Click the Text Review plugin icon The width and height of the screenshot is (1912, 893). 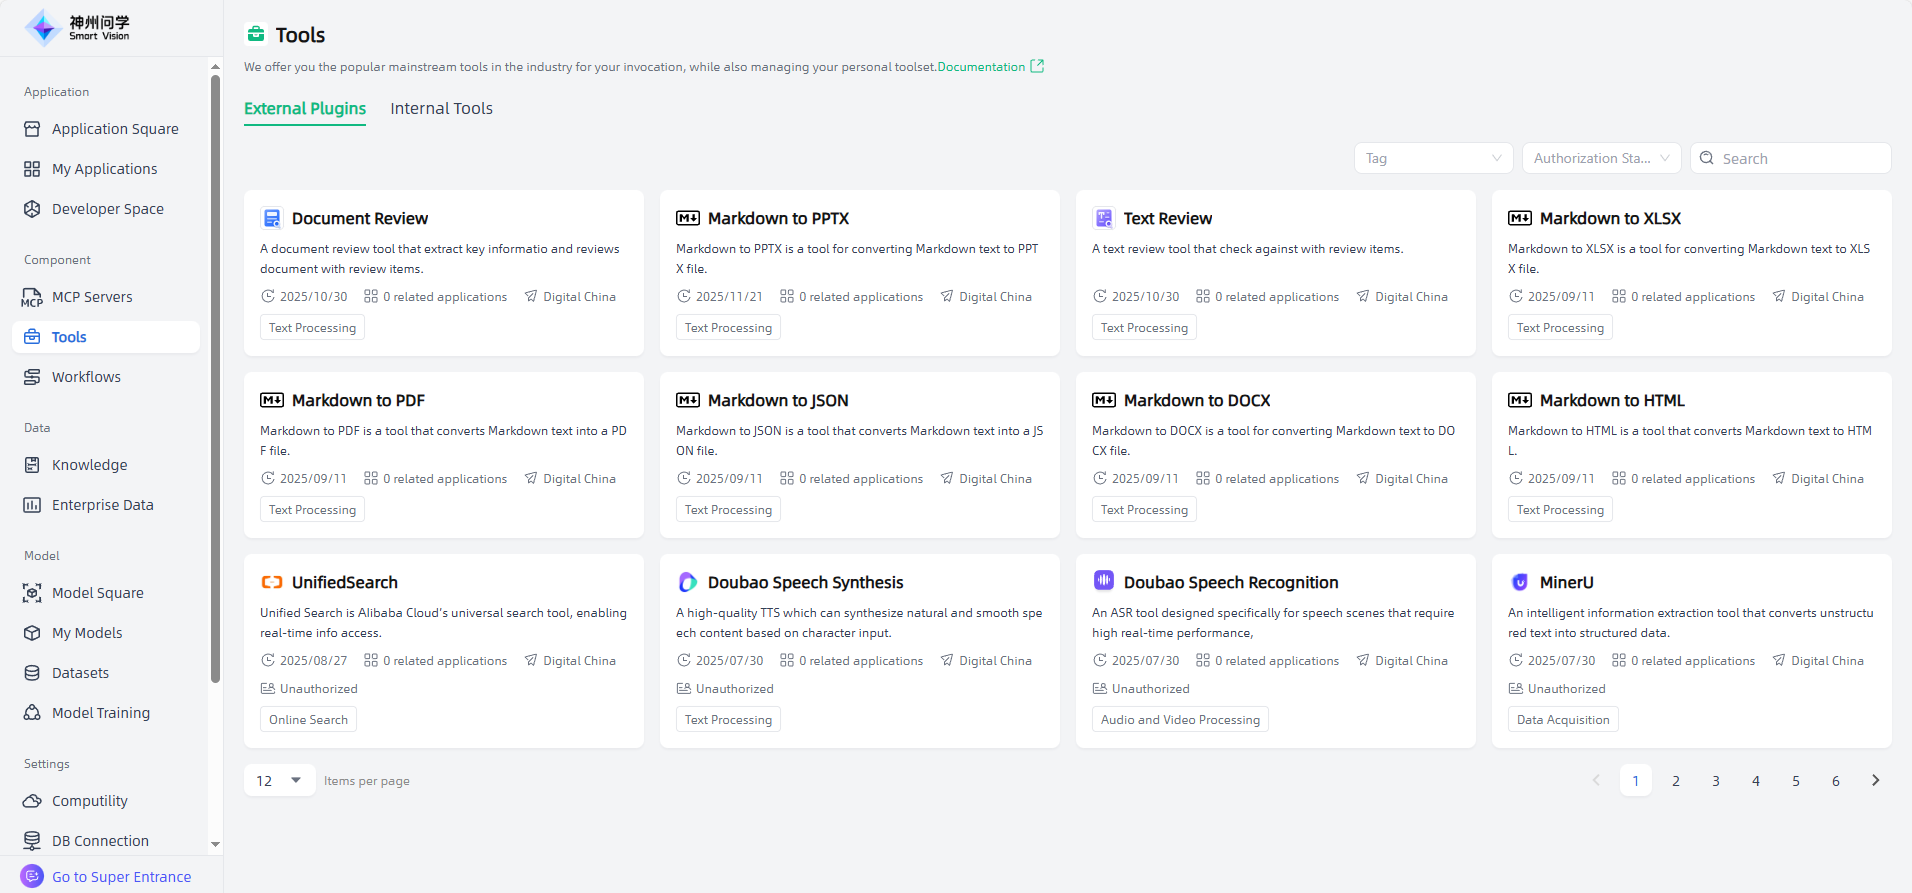(x=1103, y=218)
